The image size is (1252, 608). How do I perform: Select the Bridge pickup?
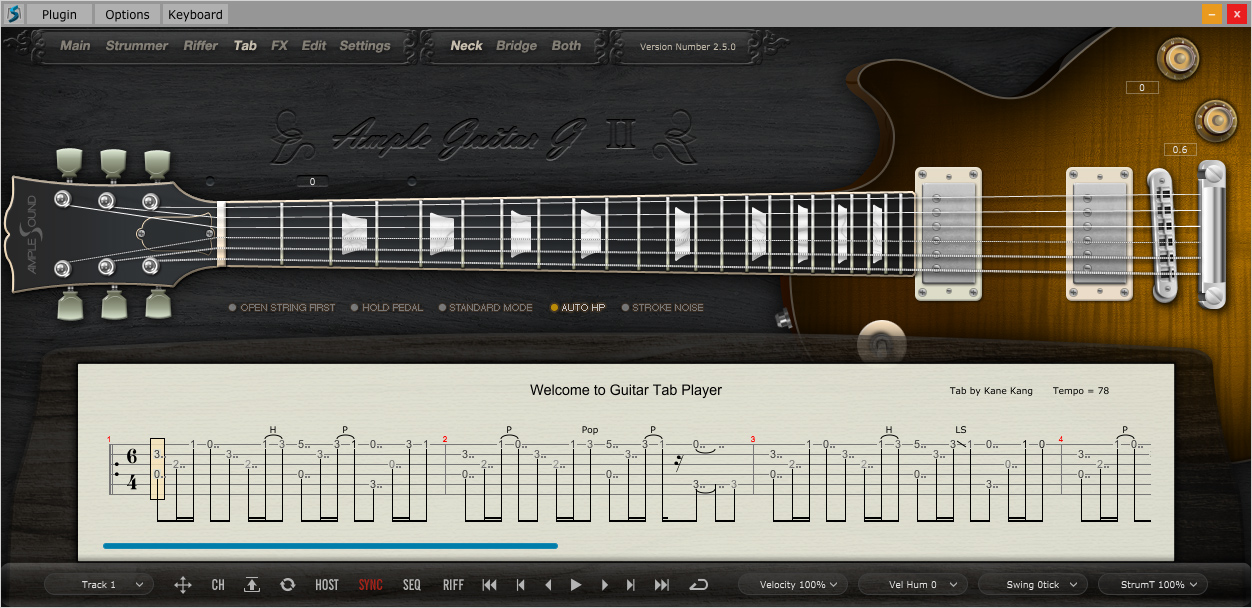click(x=516, y=46)
